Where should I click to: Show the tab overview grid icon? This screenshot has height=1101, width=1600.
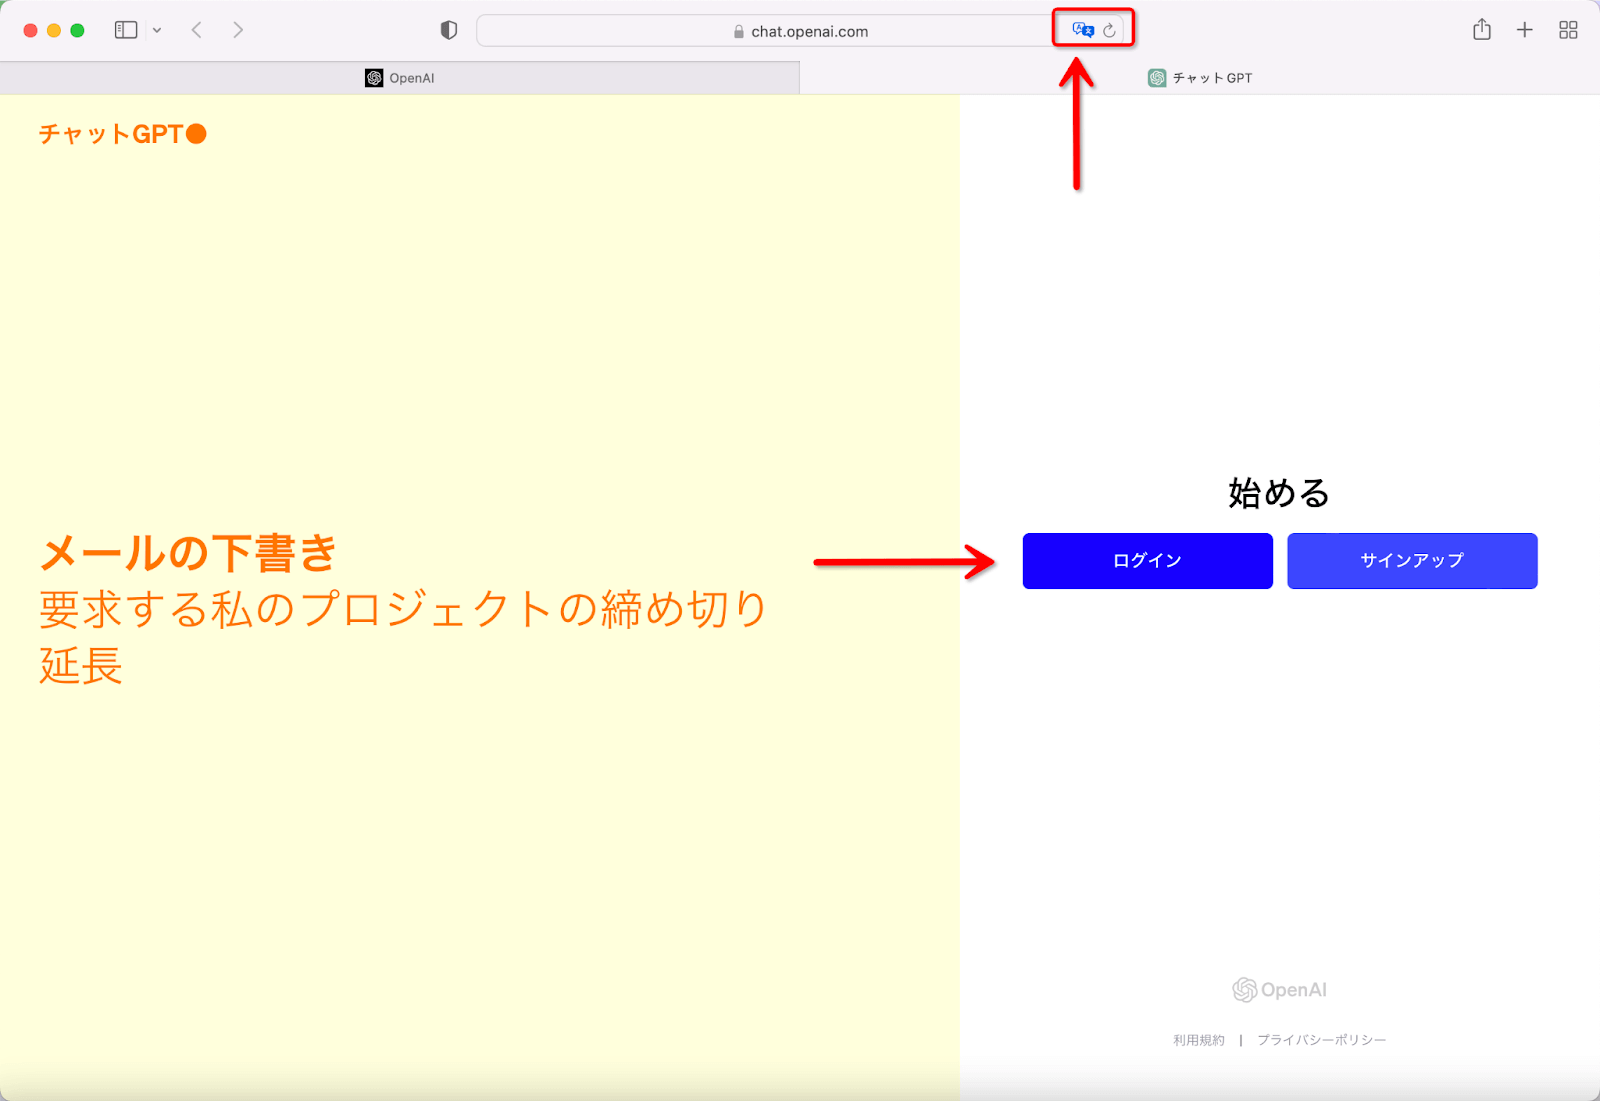pos(1568,30)
